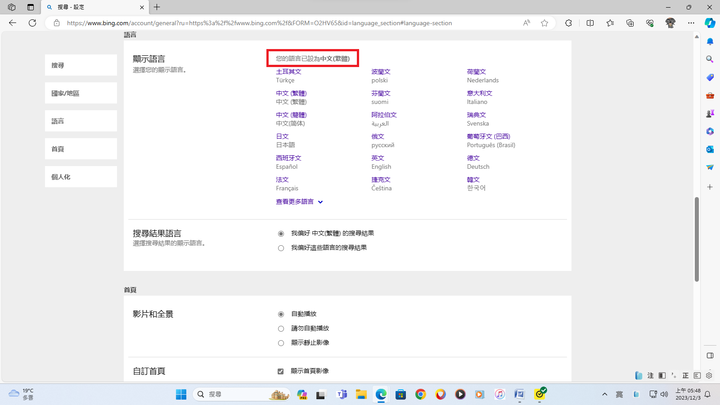720x405 pixels.
Task: Select the 搜尋 - 設定 browser tab
Action: (96, 7)
